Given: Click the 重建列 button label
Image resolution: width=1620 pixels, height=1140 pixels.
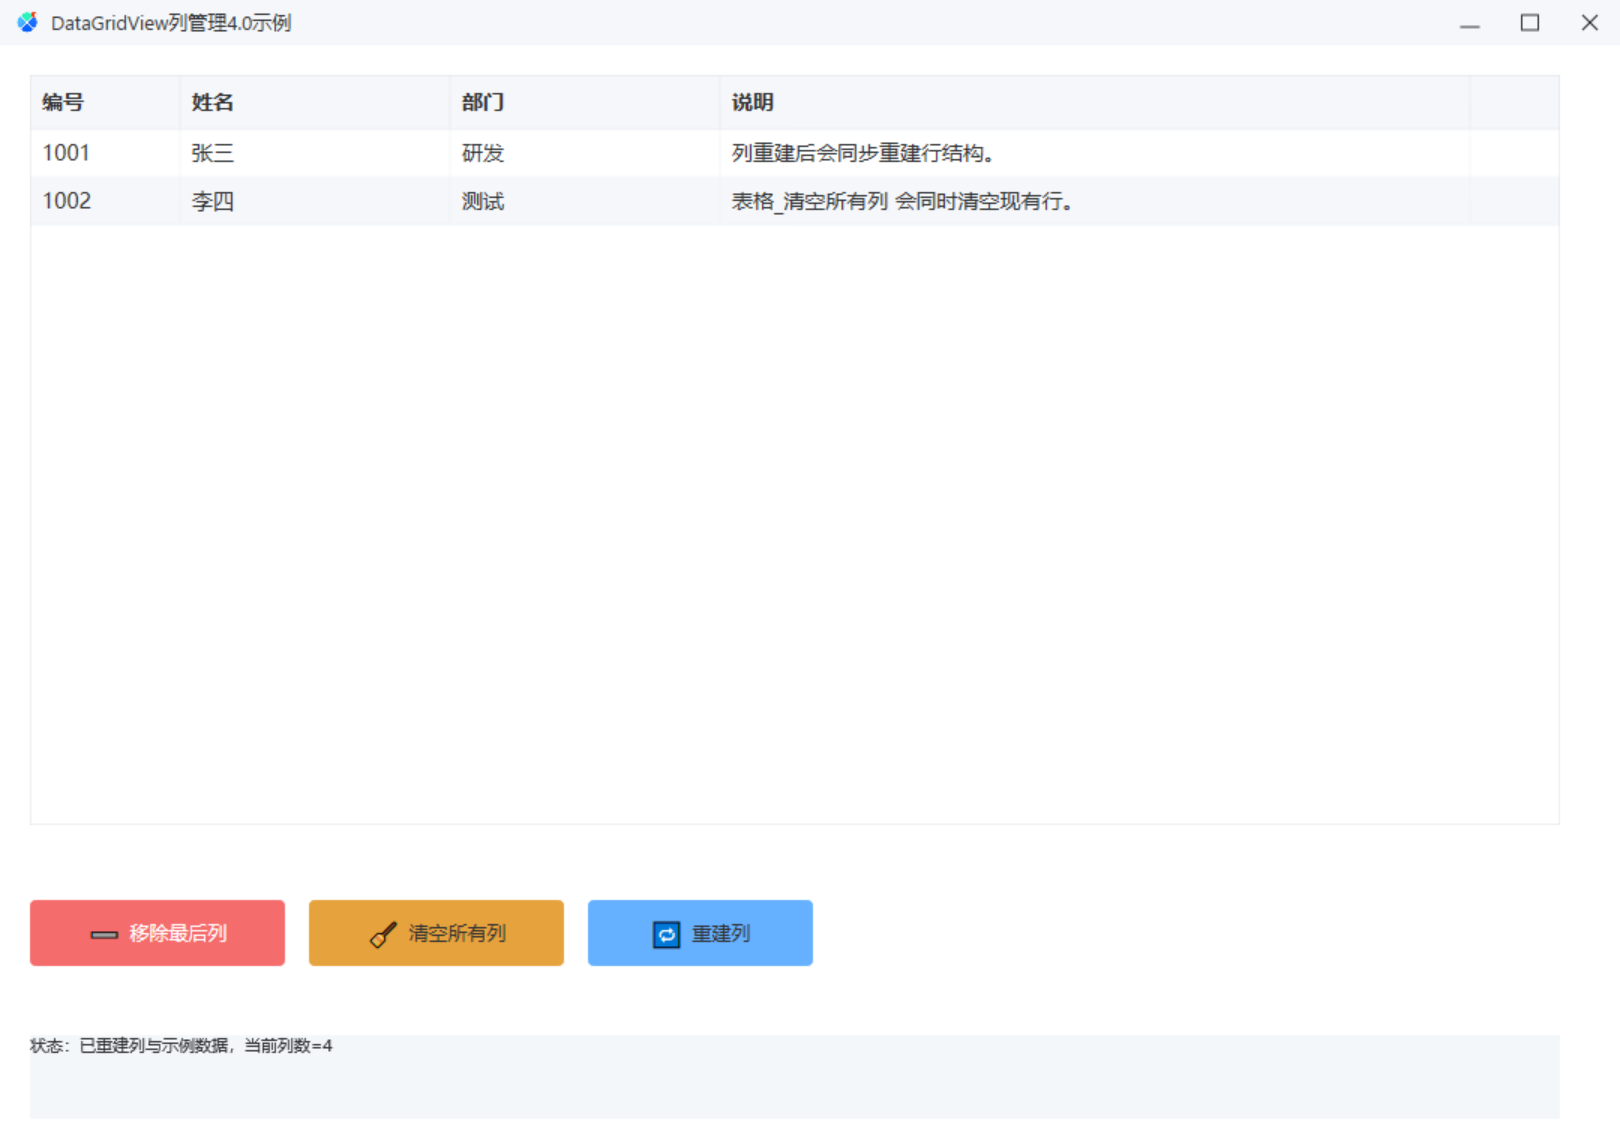Looking at the screenshot, I should pyautogui.click(x=721, y=933).
